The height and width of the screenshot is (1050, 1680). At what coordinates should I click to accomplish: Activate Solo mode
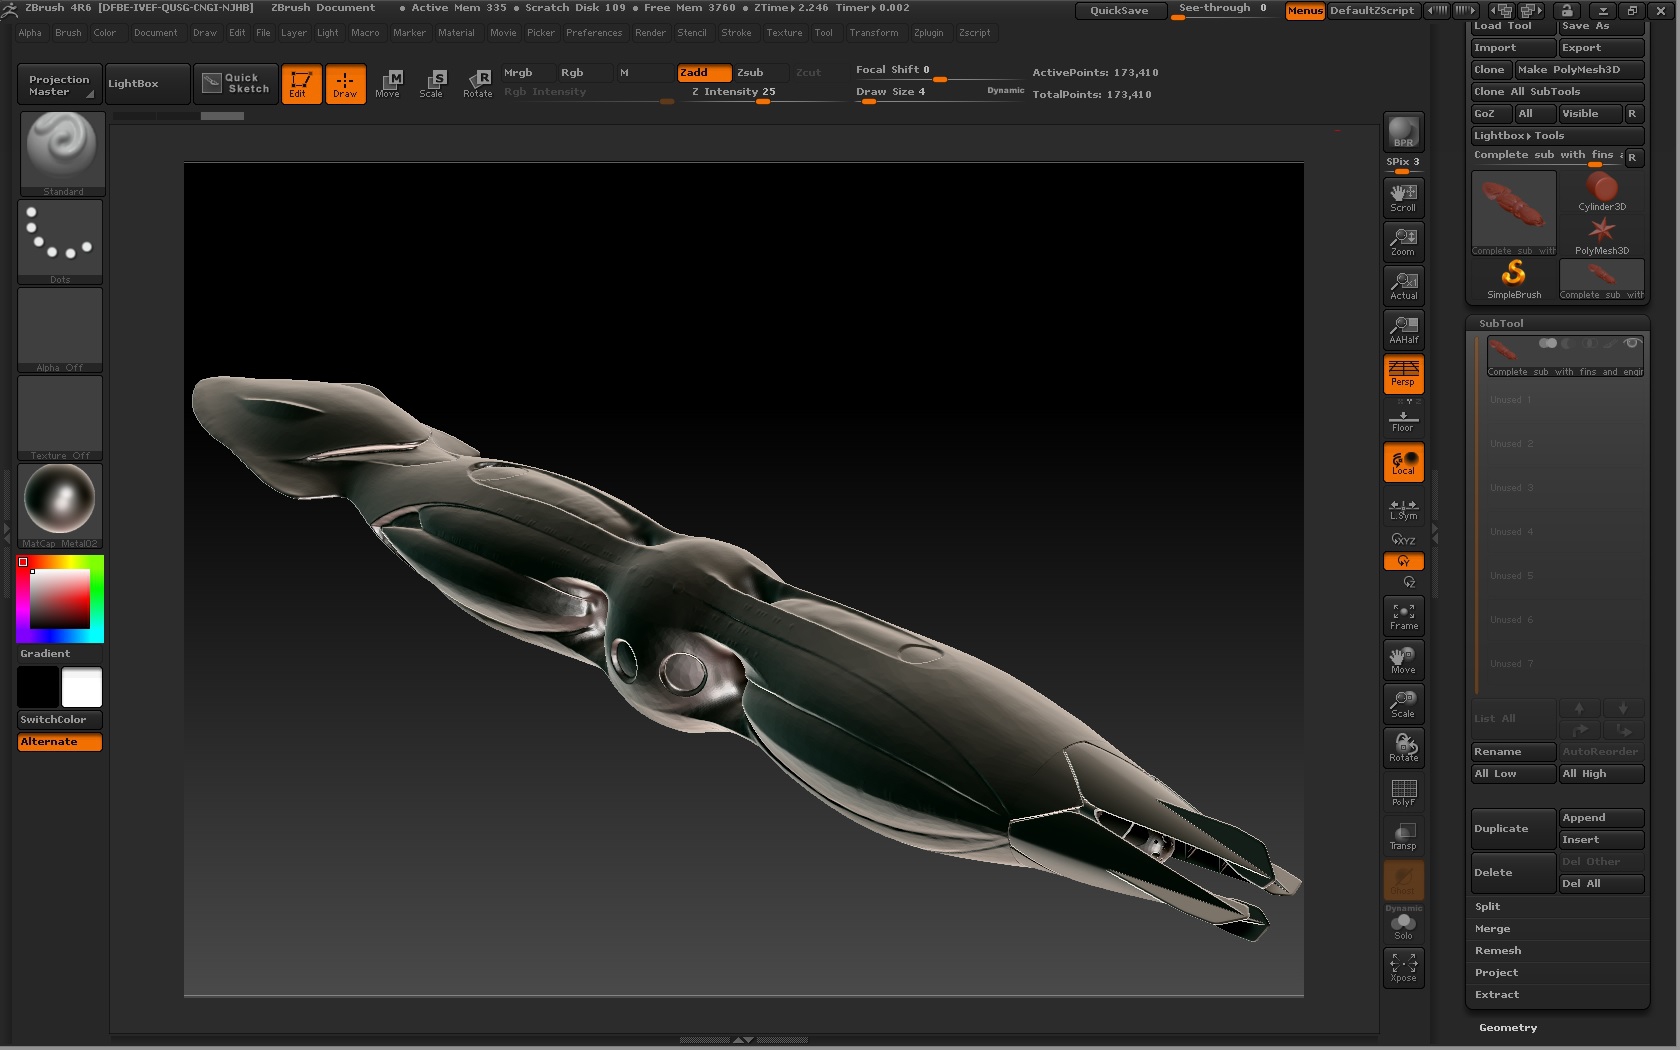1402,925
